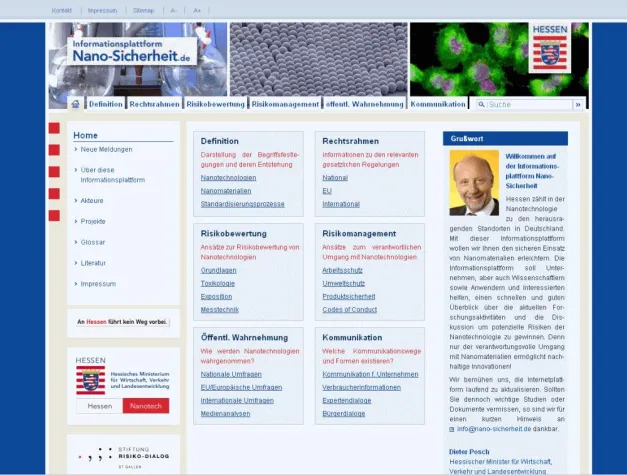Expand the Neue Meldungen sidebar item

click(x=106, y=149)
